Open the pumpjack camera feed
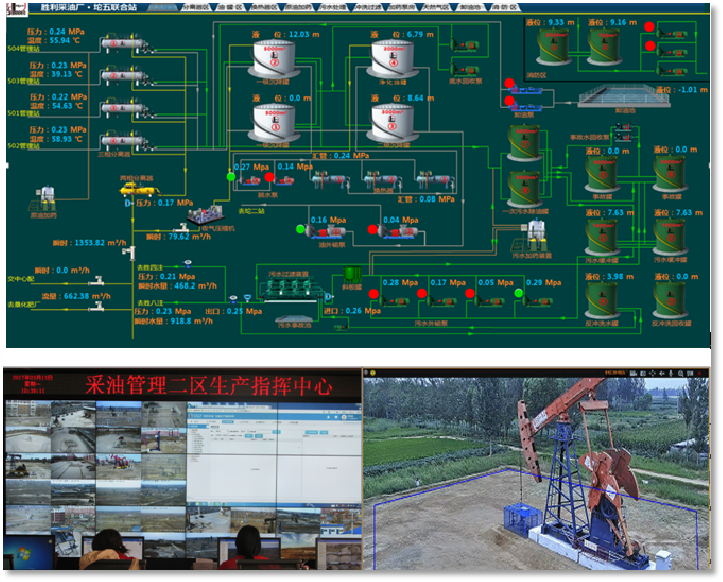This screenshot has height=582, width=723. (540, 468)
